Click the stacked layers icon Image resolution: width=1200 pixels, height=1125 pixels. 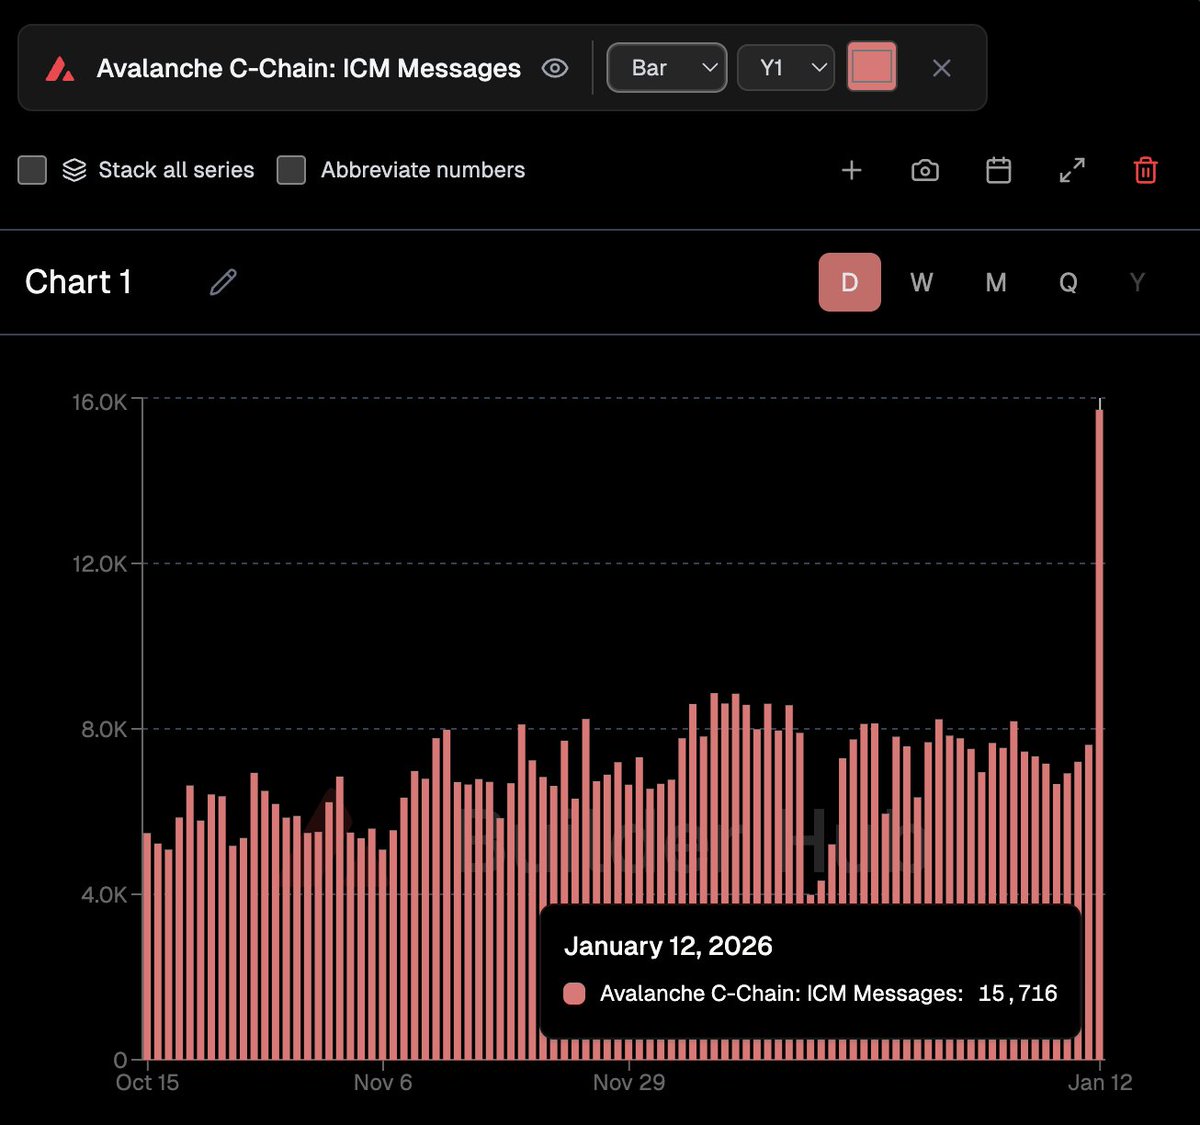pyautogui.click(x=74, y=170)
